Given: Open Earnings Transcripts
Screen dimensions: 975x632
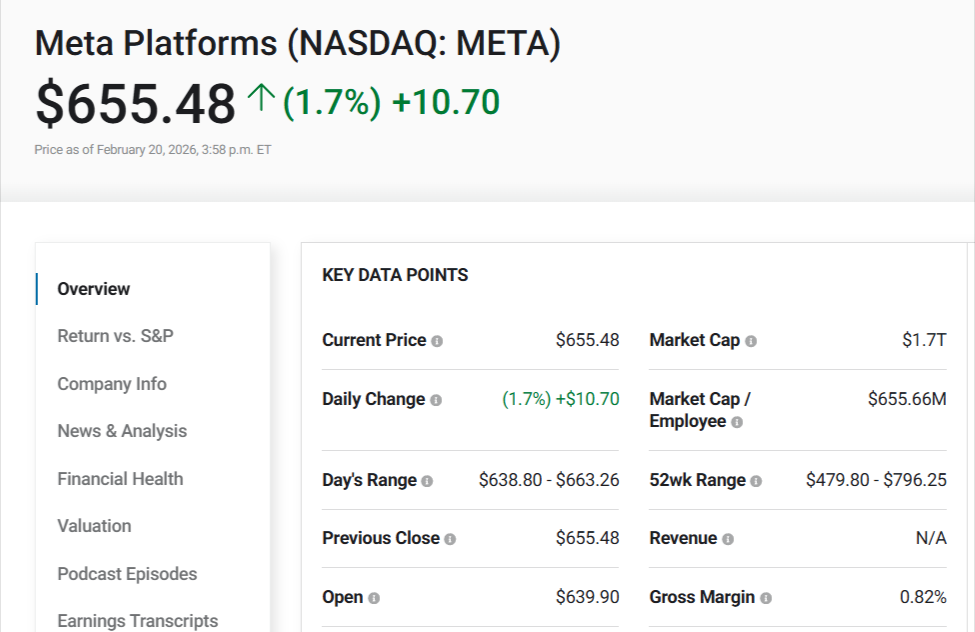Looking at the screenshot, I should (138, 620).
